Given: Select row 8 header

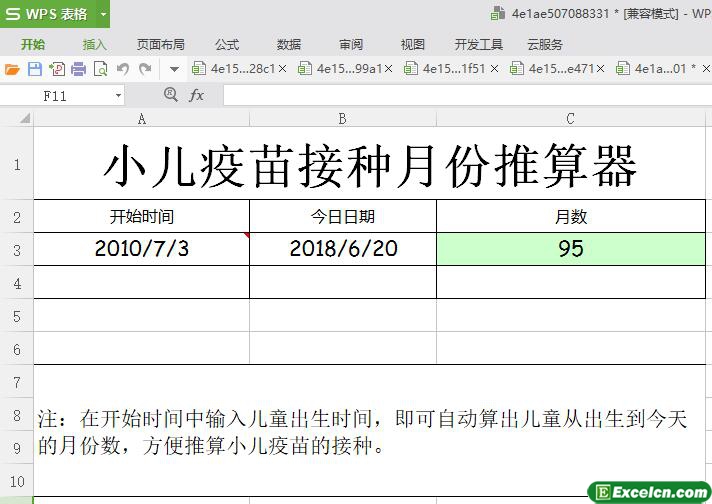Looking at the screenshot, I should coord(17,415).
